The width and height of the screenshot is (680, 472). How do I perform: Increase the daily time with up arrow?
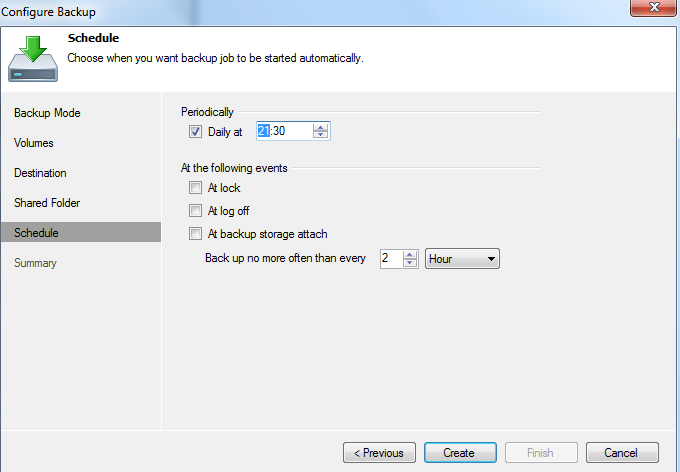coord(320,127)
